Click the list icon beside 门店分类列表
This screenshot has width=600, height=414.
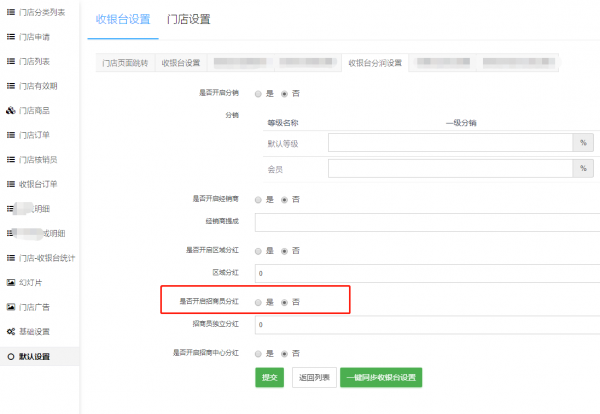(11, 12)
